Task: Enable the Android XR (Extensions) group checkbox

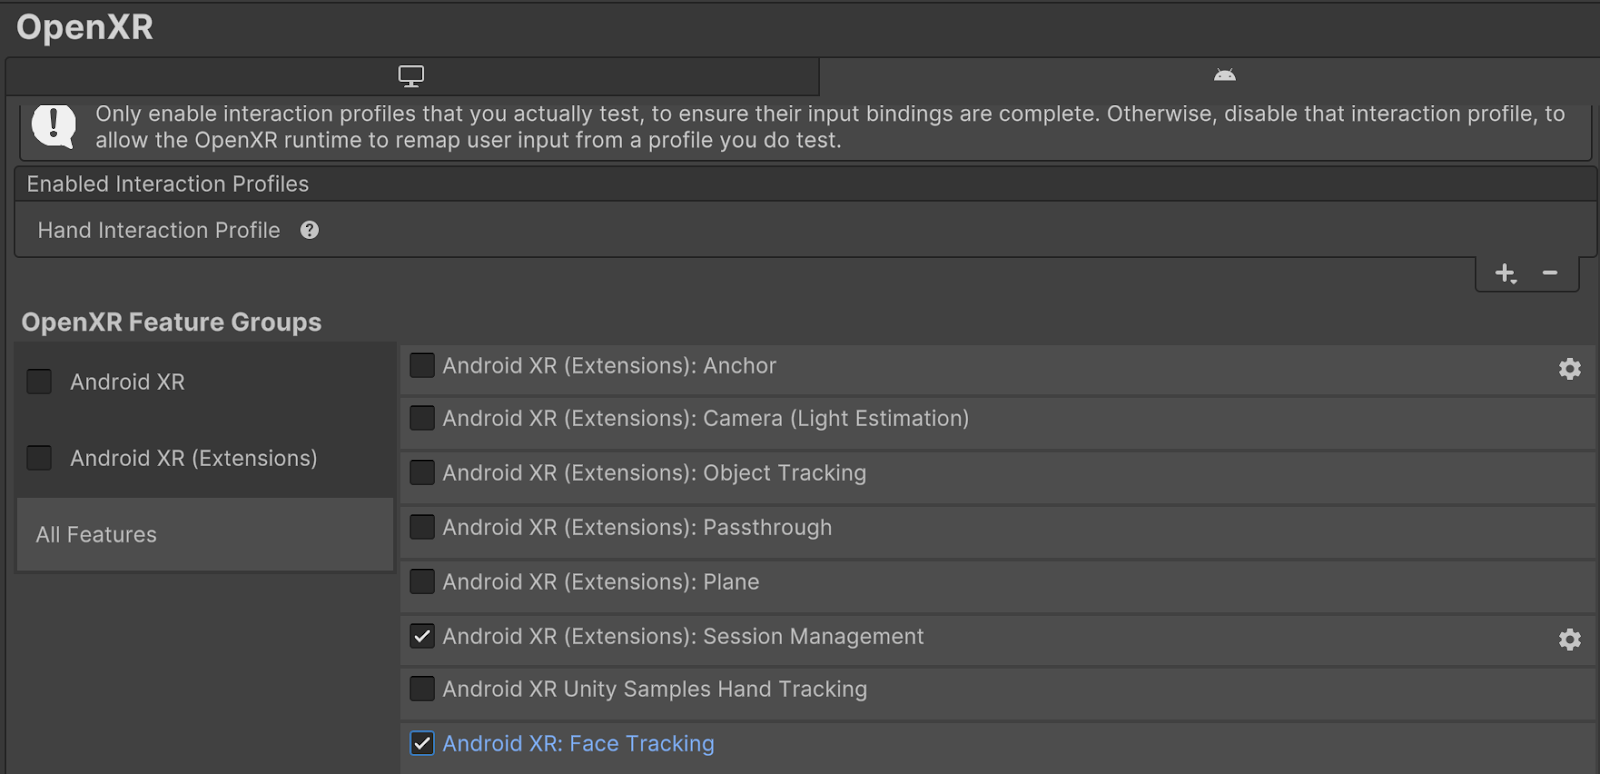Action: coord(39,458)
